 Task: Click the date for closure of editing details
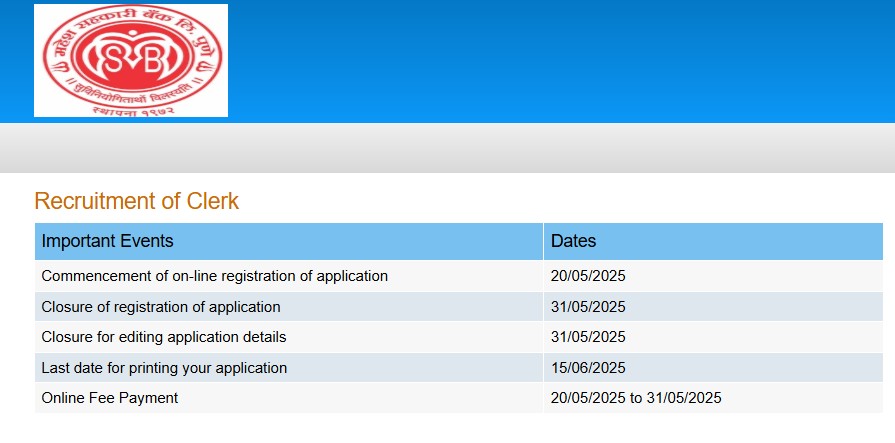point(713,337)
